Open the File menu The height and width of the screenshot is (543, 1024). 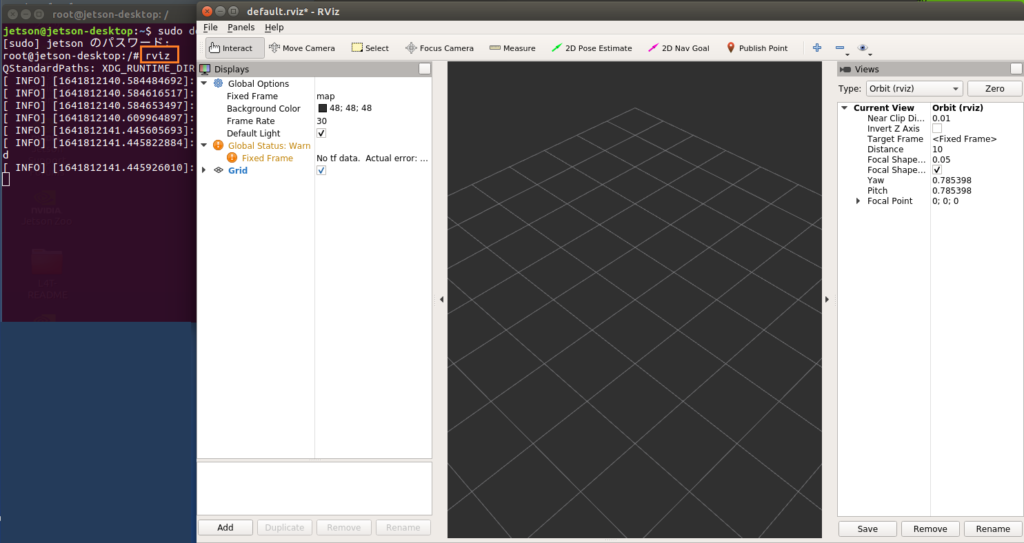click(210, 27)
